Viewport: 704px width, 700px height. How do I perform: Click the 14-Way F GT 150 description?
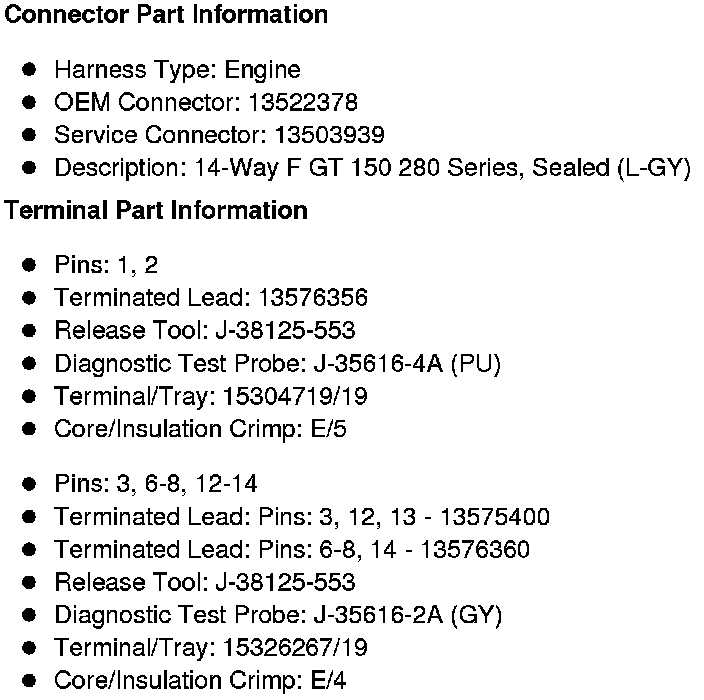click(x=372, y=168)
